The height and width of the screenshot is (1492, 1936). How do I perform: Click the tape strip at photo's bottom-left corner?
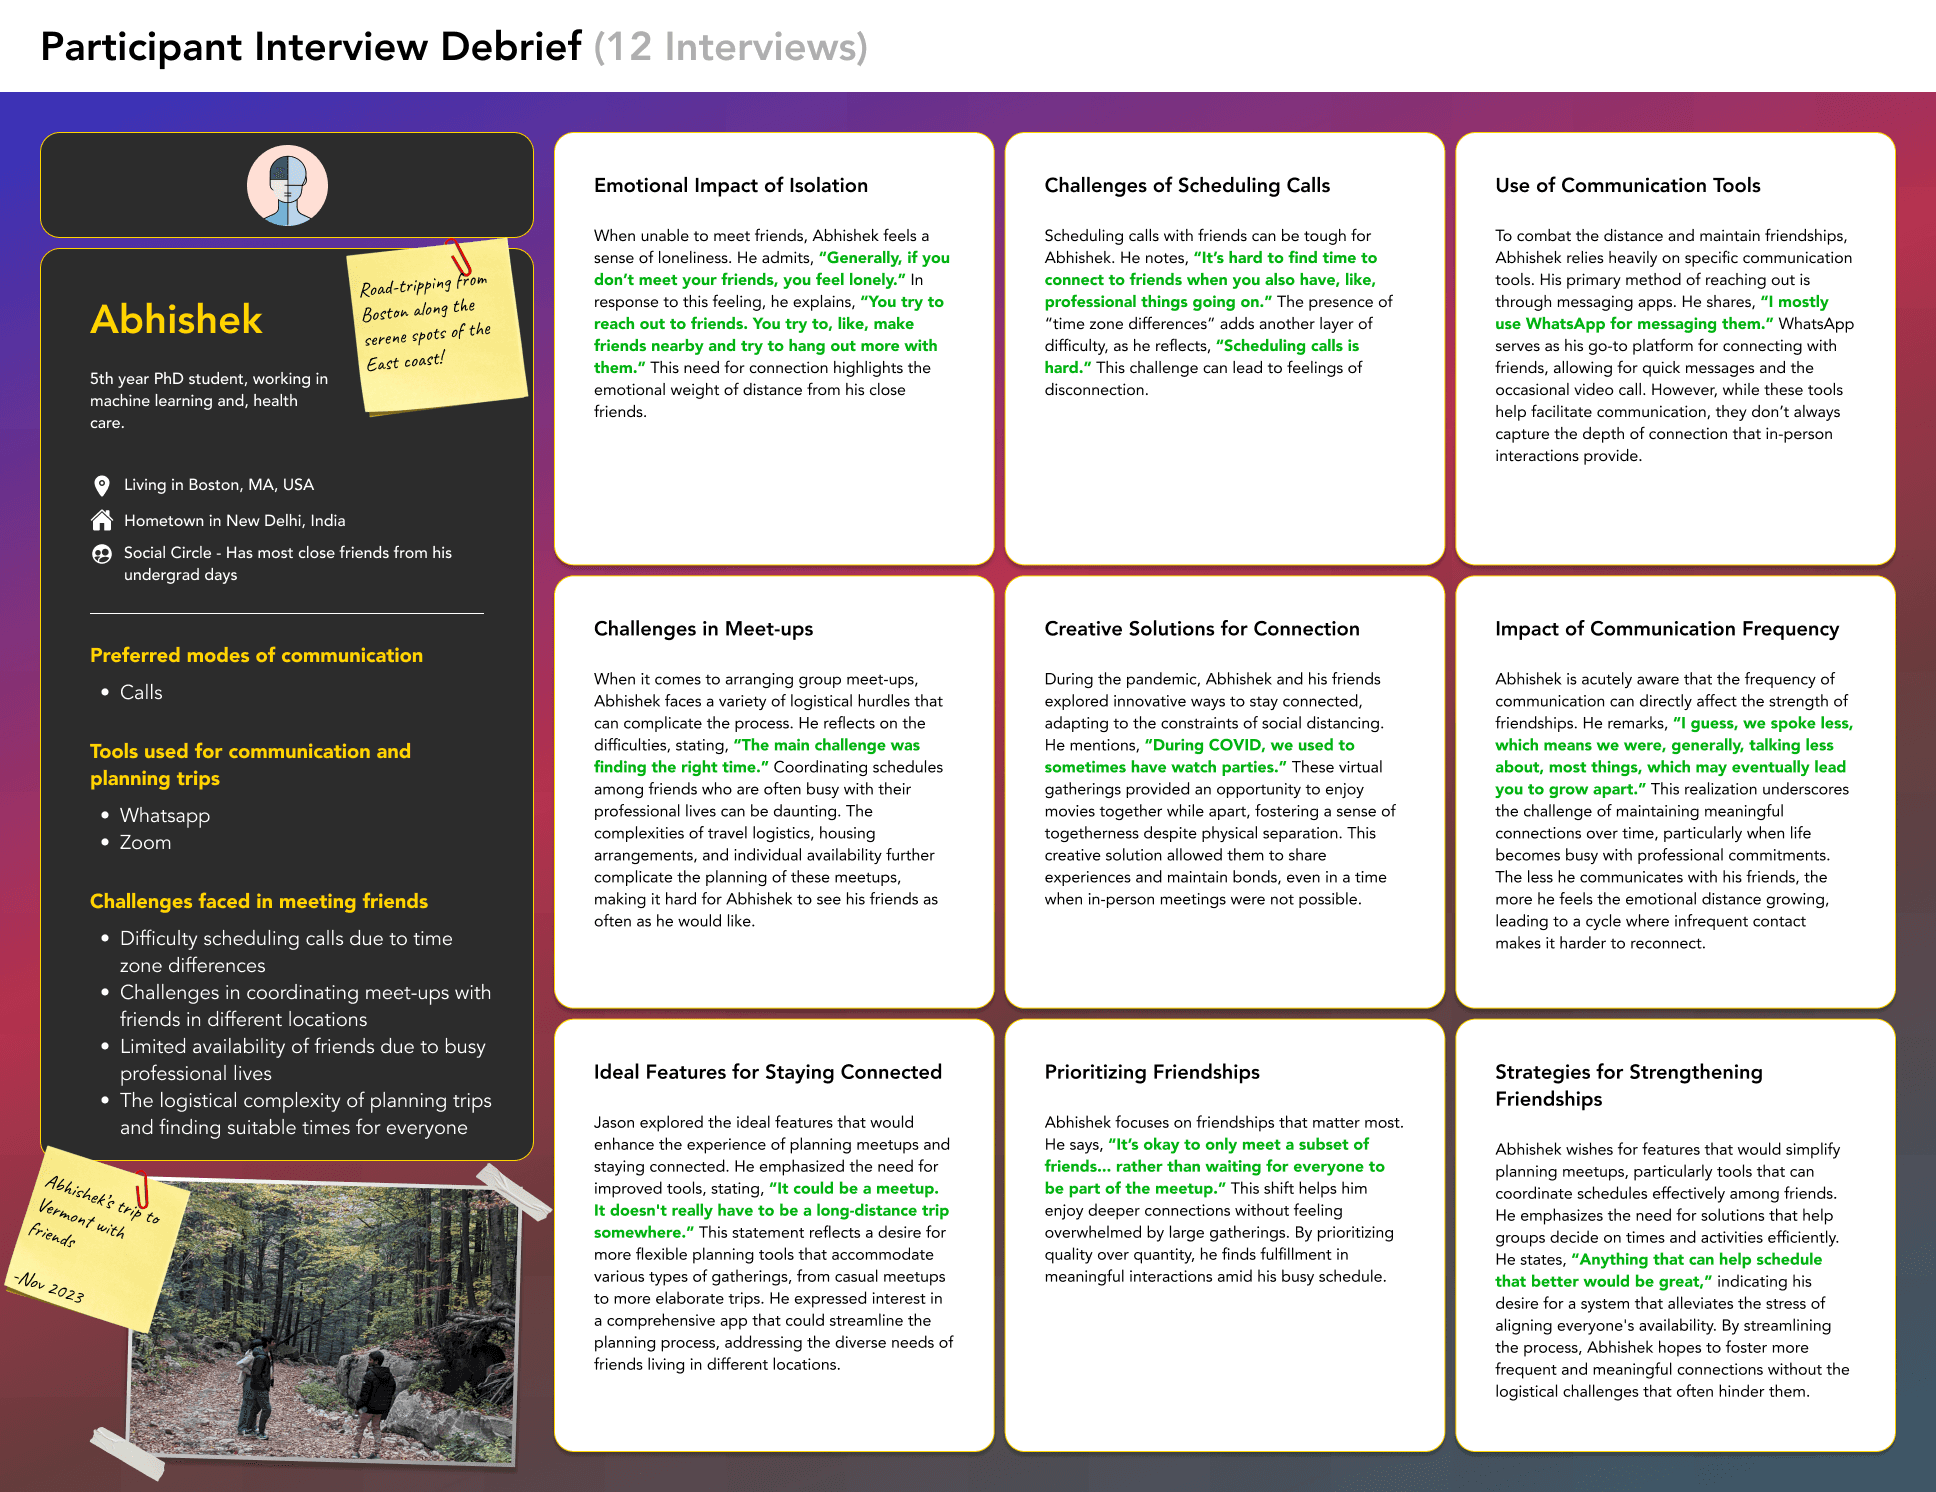coord(127,1453)
